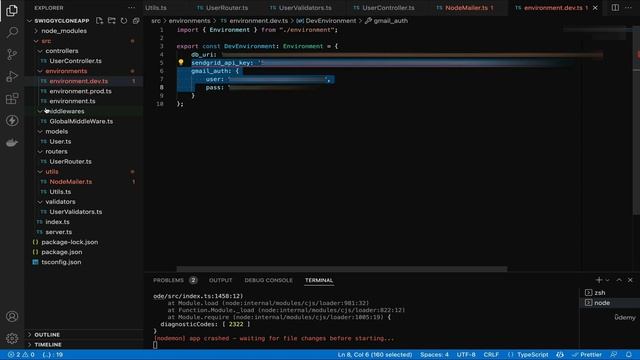Open the Search view in activity bar
This screenshot has height=360, width=640.
[12, 32]
